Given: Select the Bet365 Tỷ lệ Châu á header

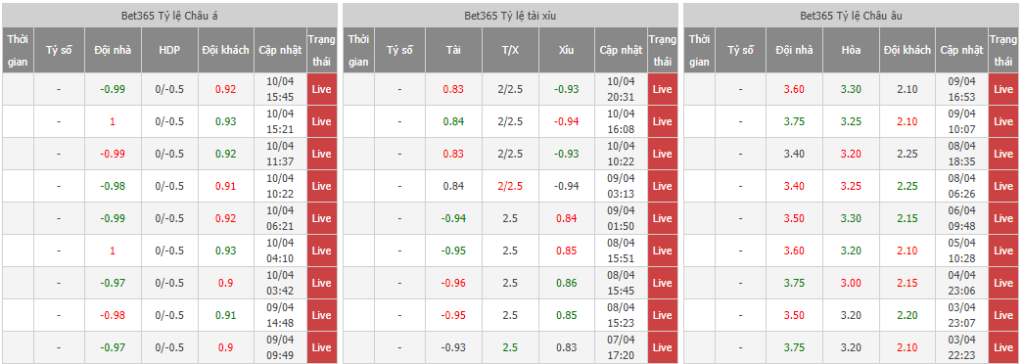Looking at the screenshot, I should [170, 15].
